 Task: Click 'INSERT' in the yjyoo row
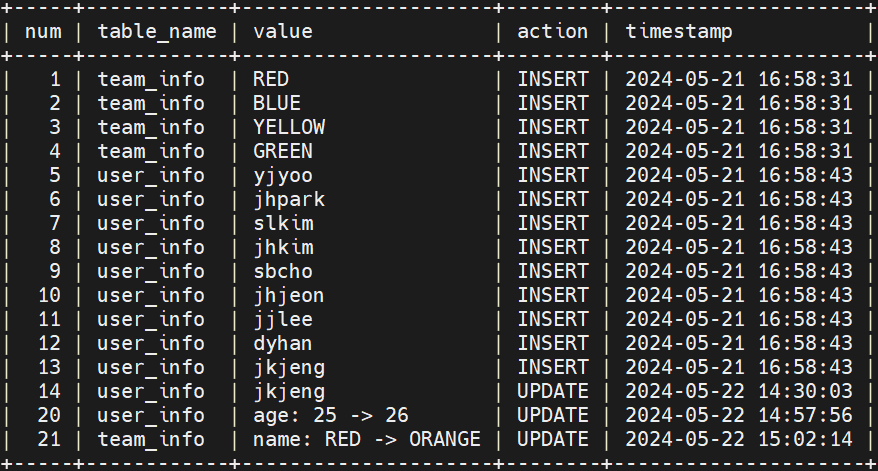(553, 175)
